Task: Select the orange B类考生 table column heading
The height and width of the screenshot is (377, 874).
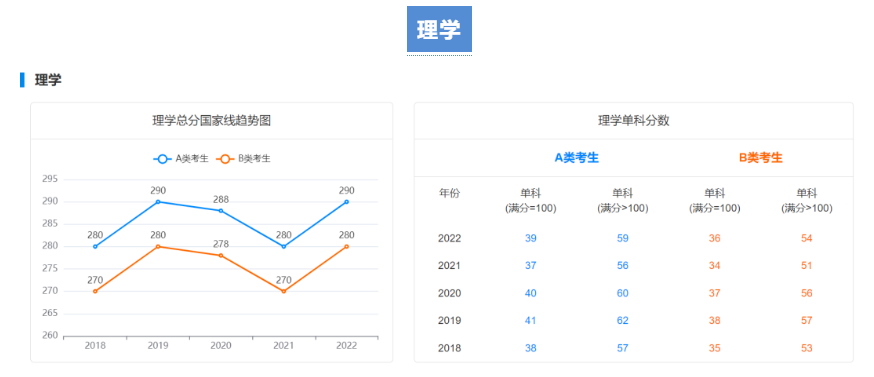Action: point(761,158)
